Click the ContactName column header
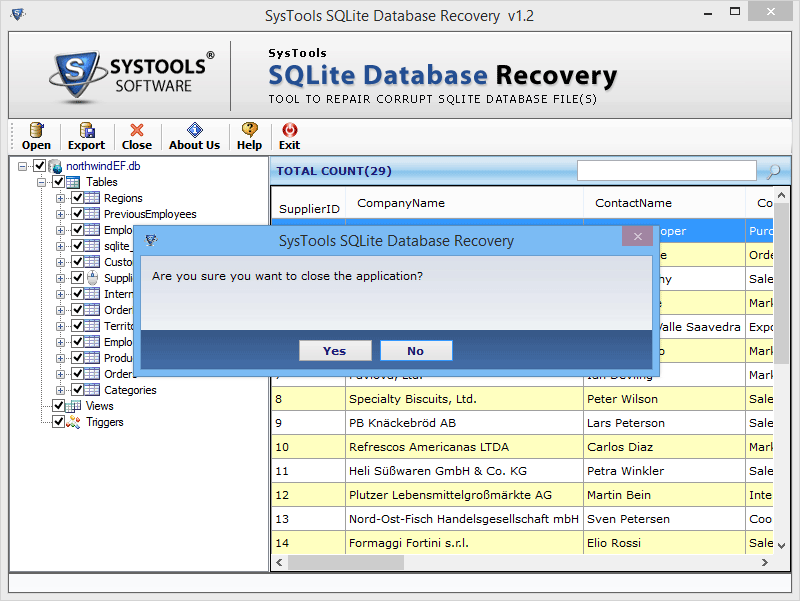This screenshot has width=800, height=601. tap(664, 204)
